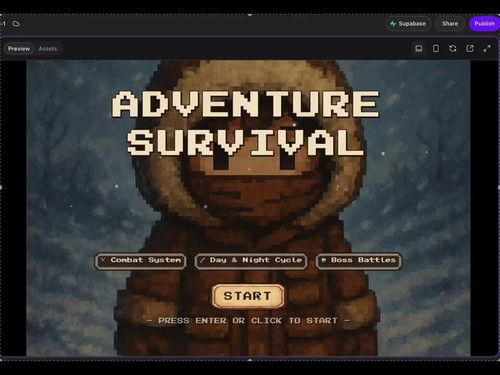Click the Boss Battles badge
Image resolution: width=500 pixels, height=375 pixels.
359,261
